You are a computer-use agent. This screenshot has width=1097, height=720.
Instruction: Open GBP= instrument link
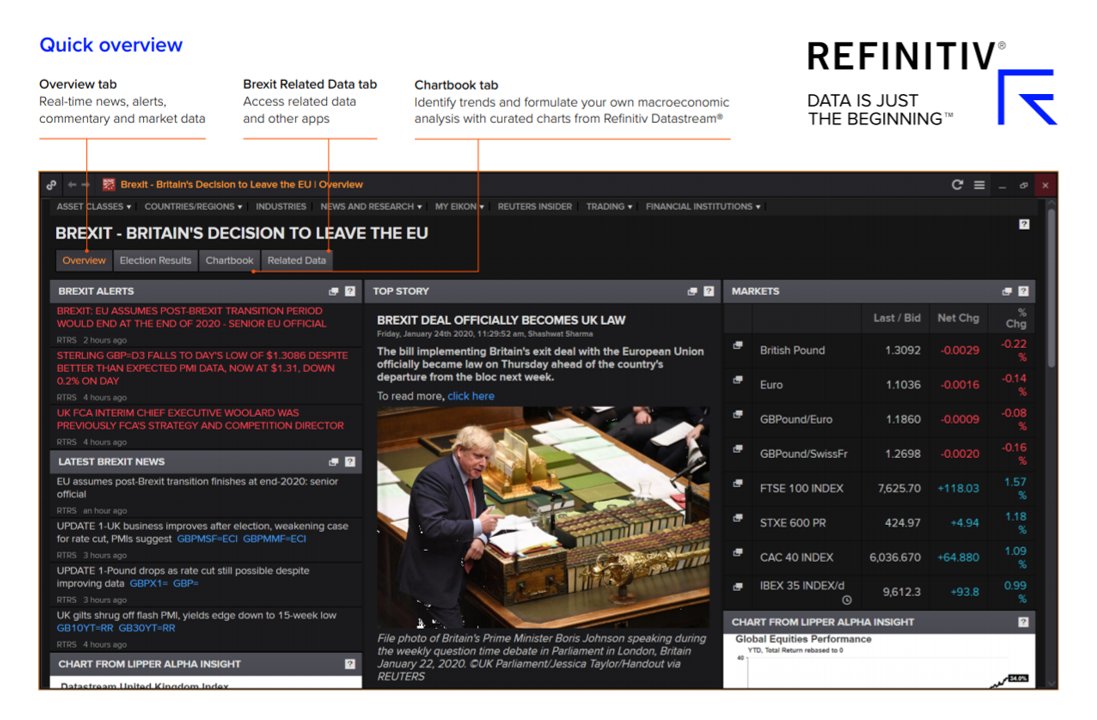pos(185,584)
